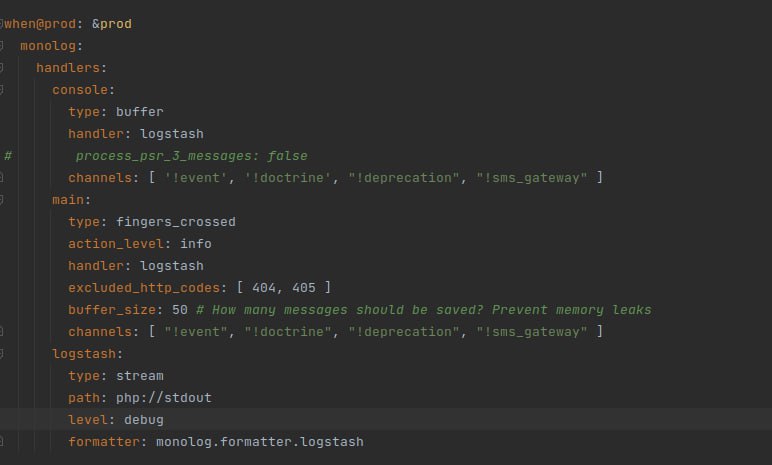The height and width of the screenshot is (465, 772).
Task: Click the commented process_psr_3_messages line
Action: pyautogui.click(x=192, y=156)
